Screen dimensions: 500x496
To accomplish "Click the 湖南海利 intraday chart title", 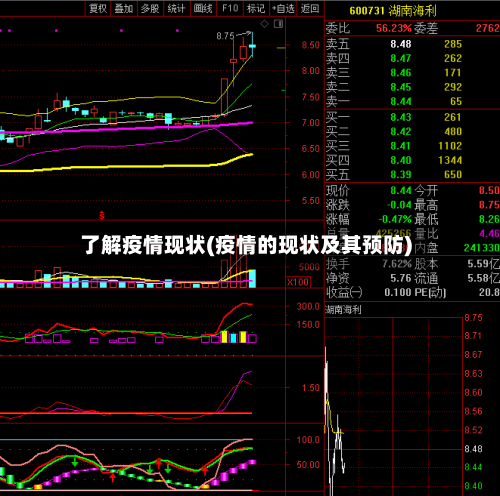I will click(x=343, y=310).
